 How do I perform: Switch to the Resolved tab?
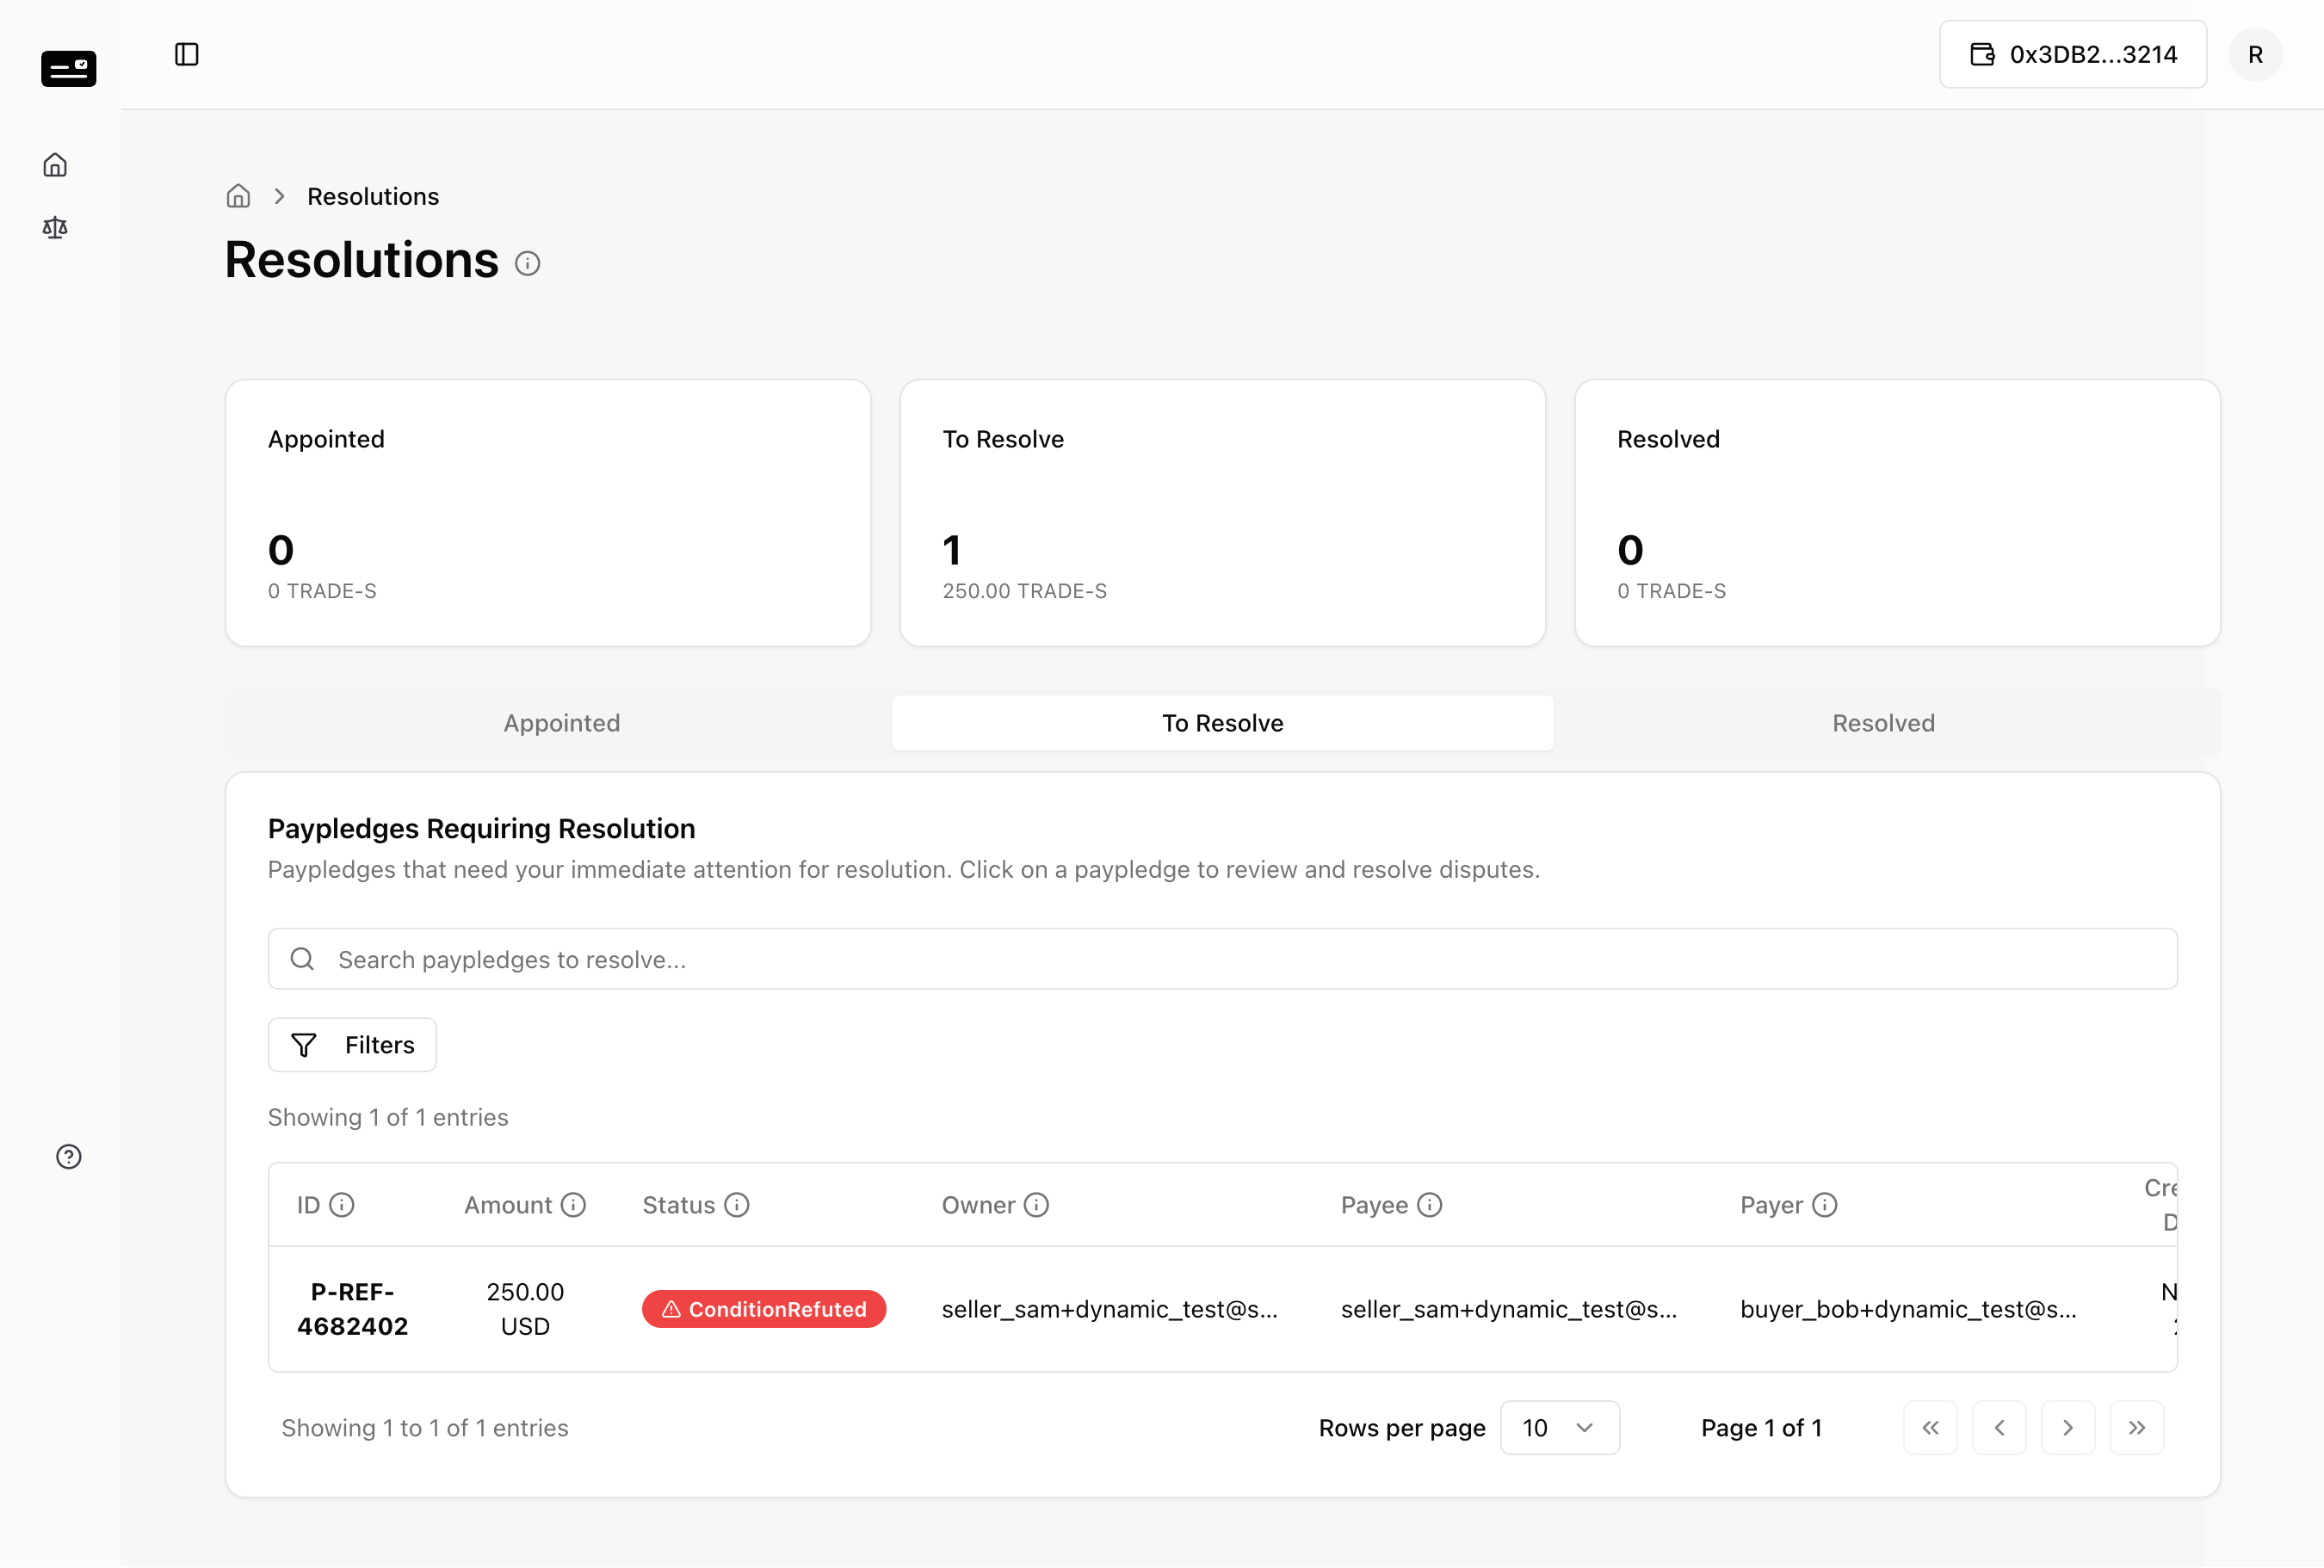(1884, 723)
